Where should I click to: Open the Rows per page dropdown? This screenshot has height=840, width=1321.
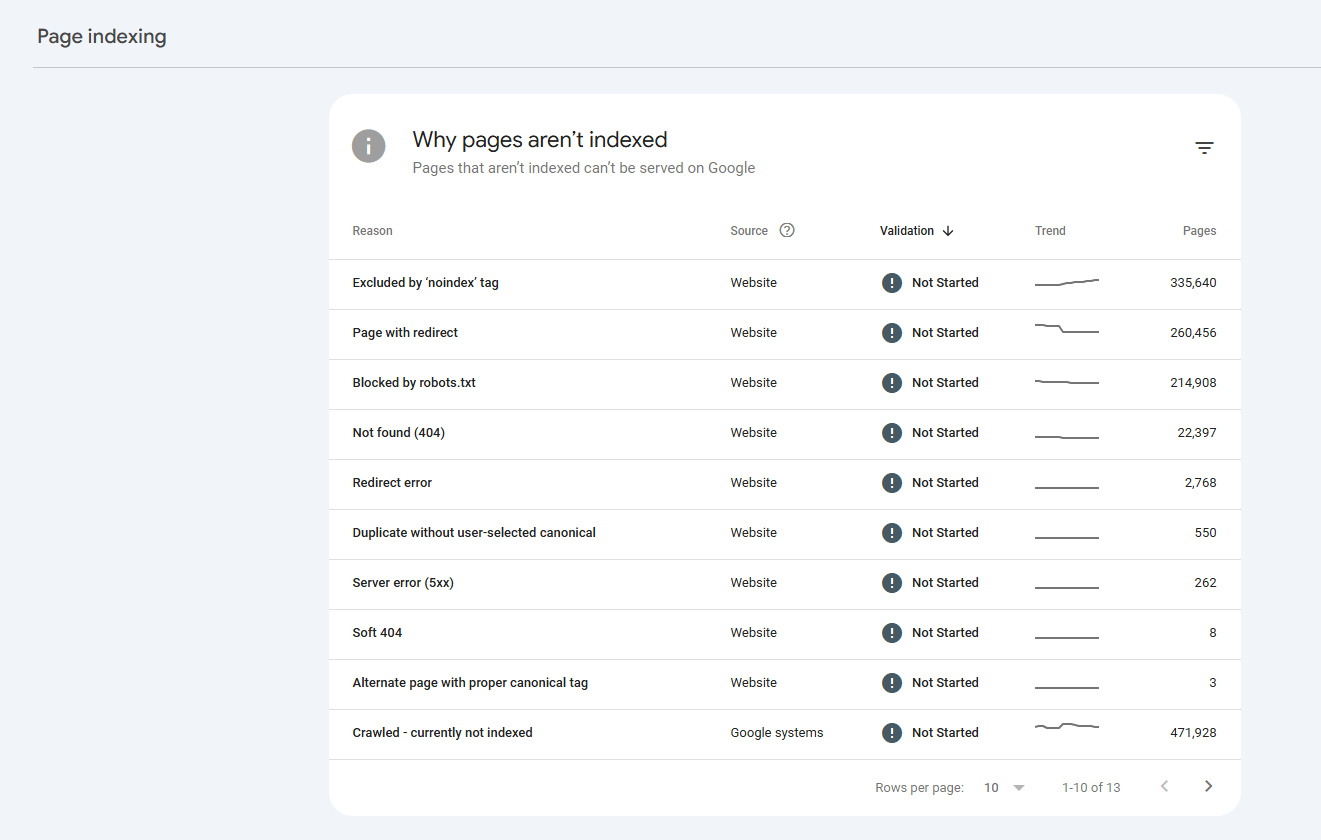coord(1005,788)
